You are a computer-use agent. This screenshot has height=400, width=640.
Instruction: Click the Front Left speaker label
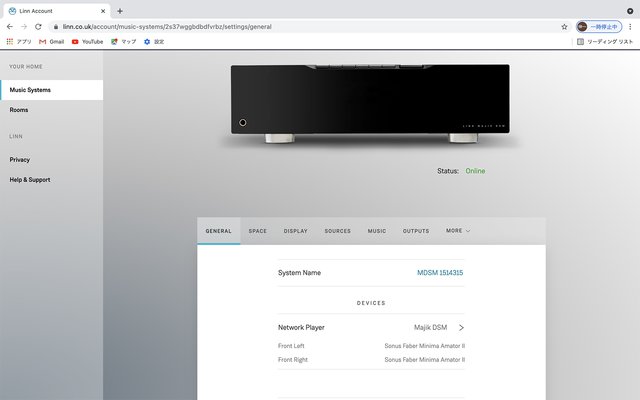pos(291,346)
